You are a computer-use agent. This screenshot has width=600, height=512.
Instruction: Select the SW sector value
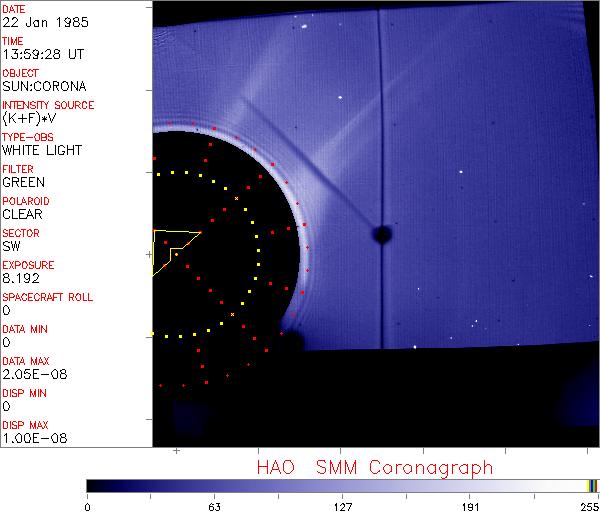[x=12, y=246]
